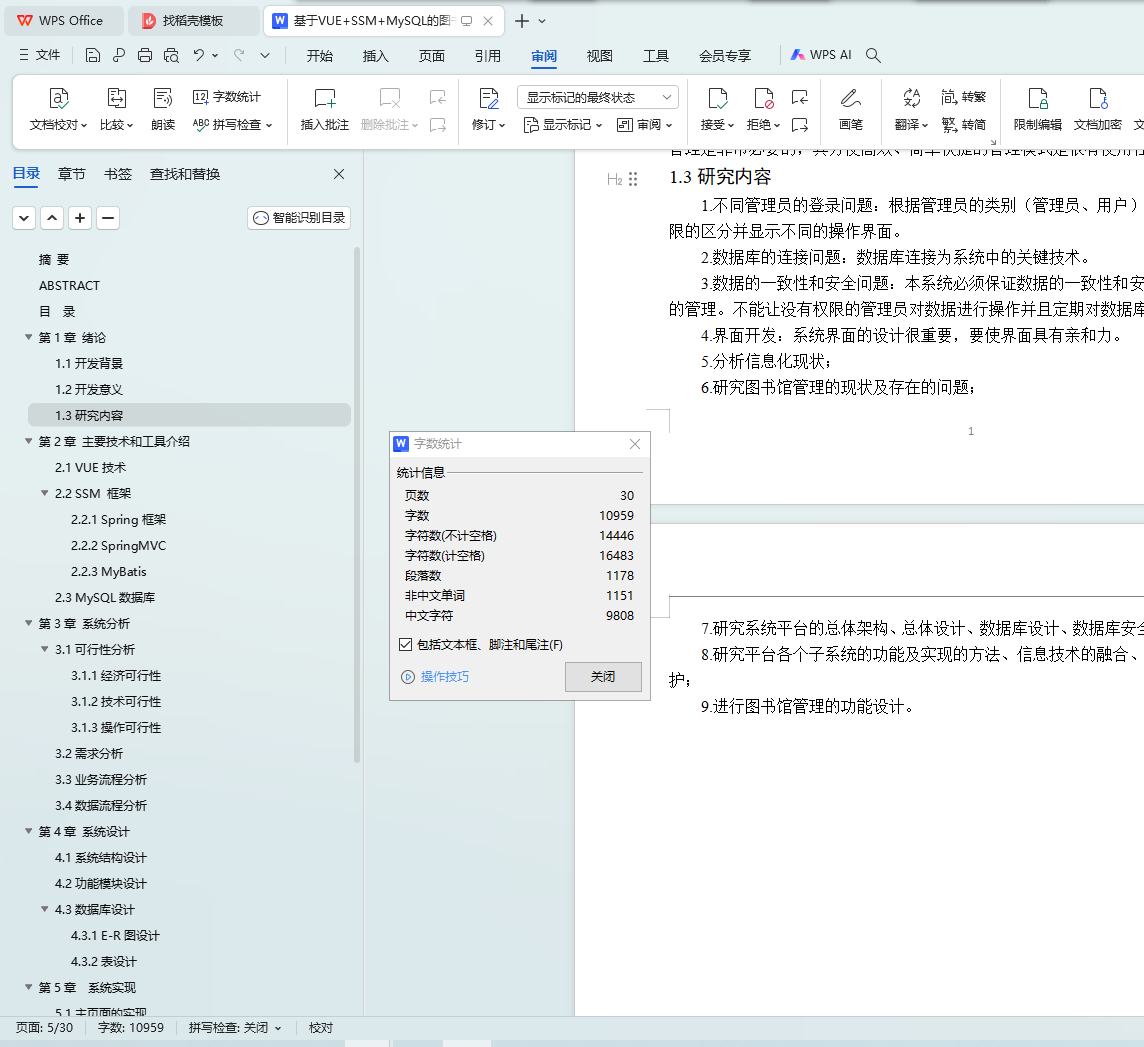
Task: Open the 工具 ribbon tab
Action: click(x=656, y=55)
